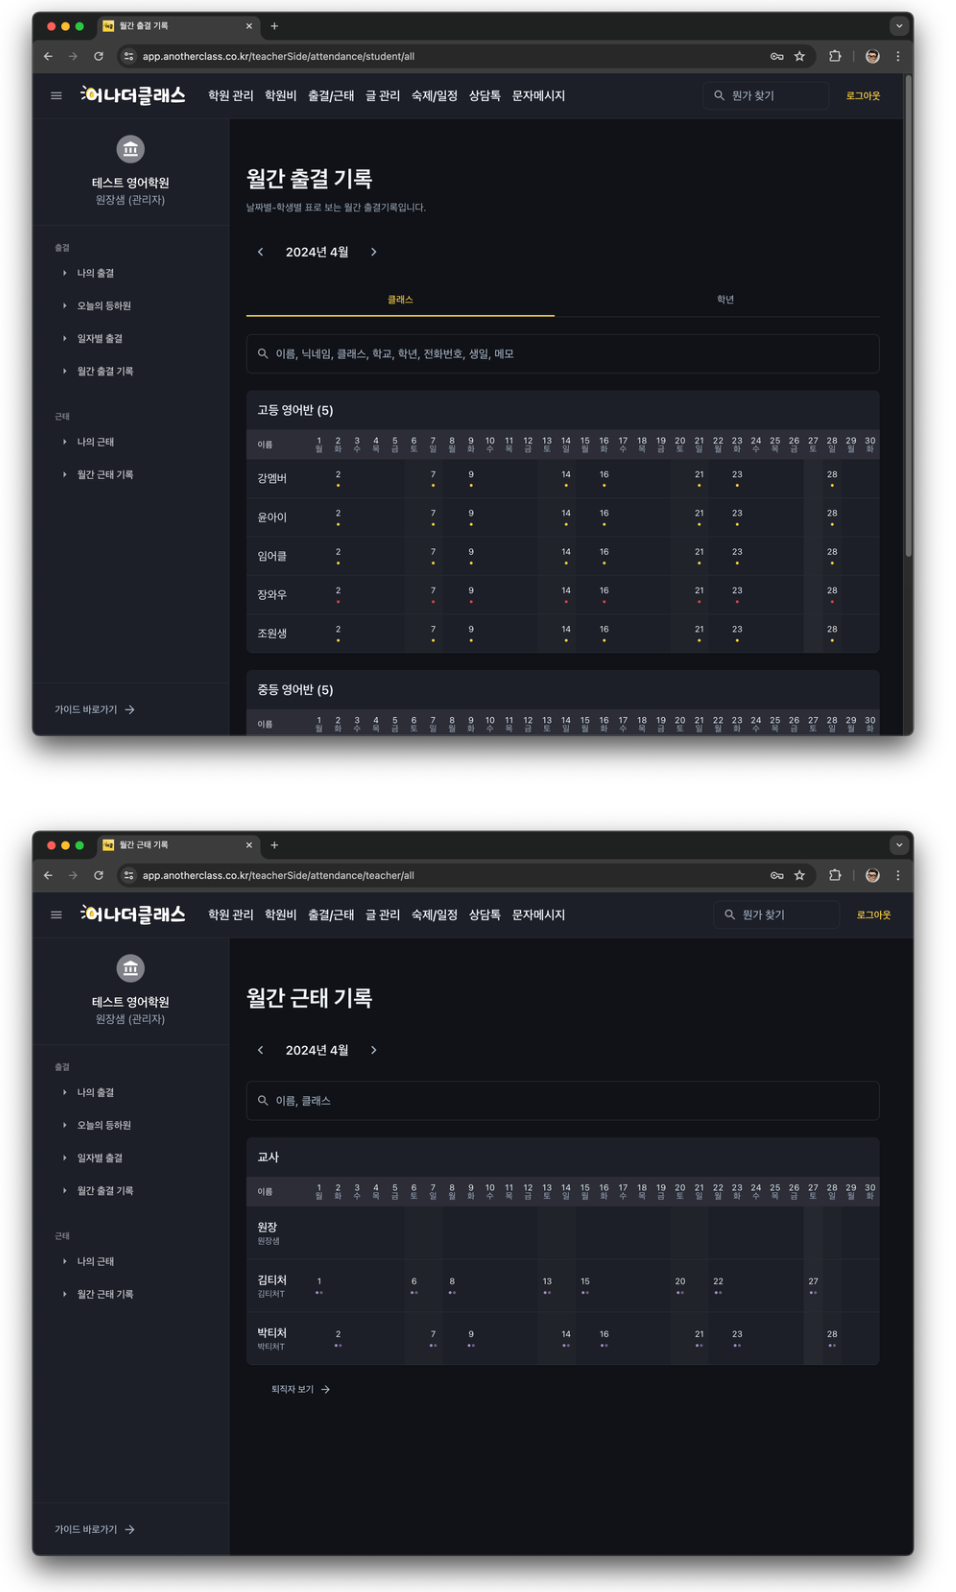Open a new tab next to 월간 출결 기록 tab

point(274,26)
